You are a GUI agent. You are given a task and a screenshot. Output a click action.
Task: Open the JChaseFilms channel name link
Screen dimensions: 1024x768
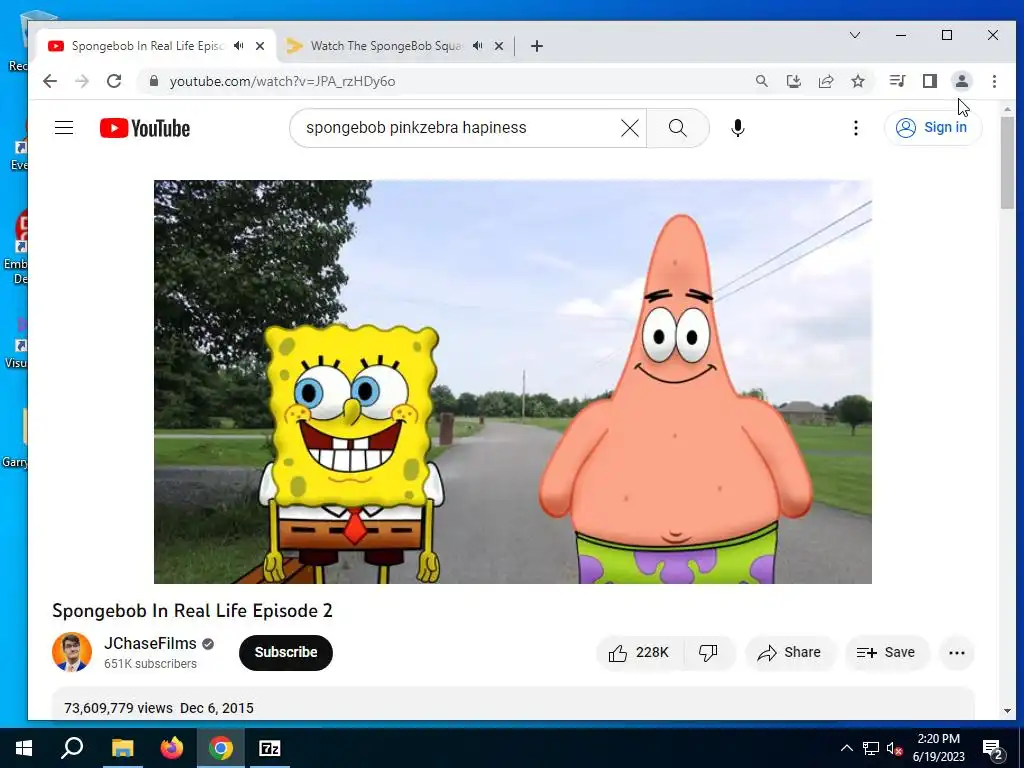click(150, 643)
